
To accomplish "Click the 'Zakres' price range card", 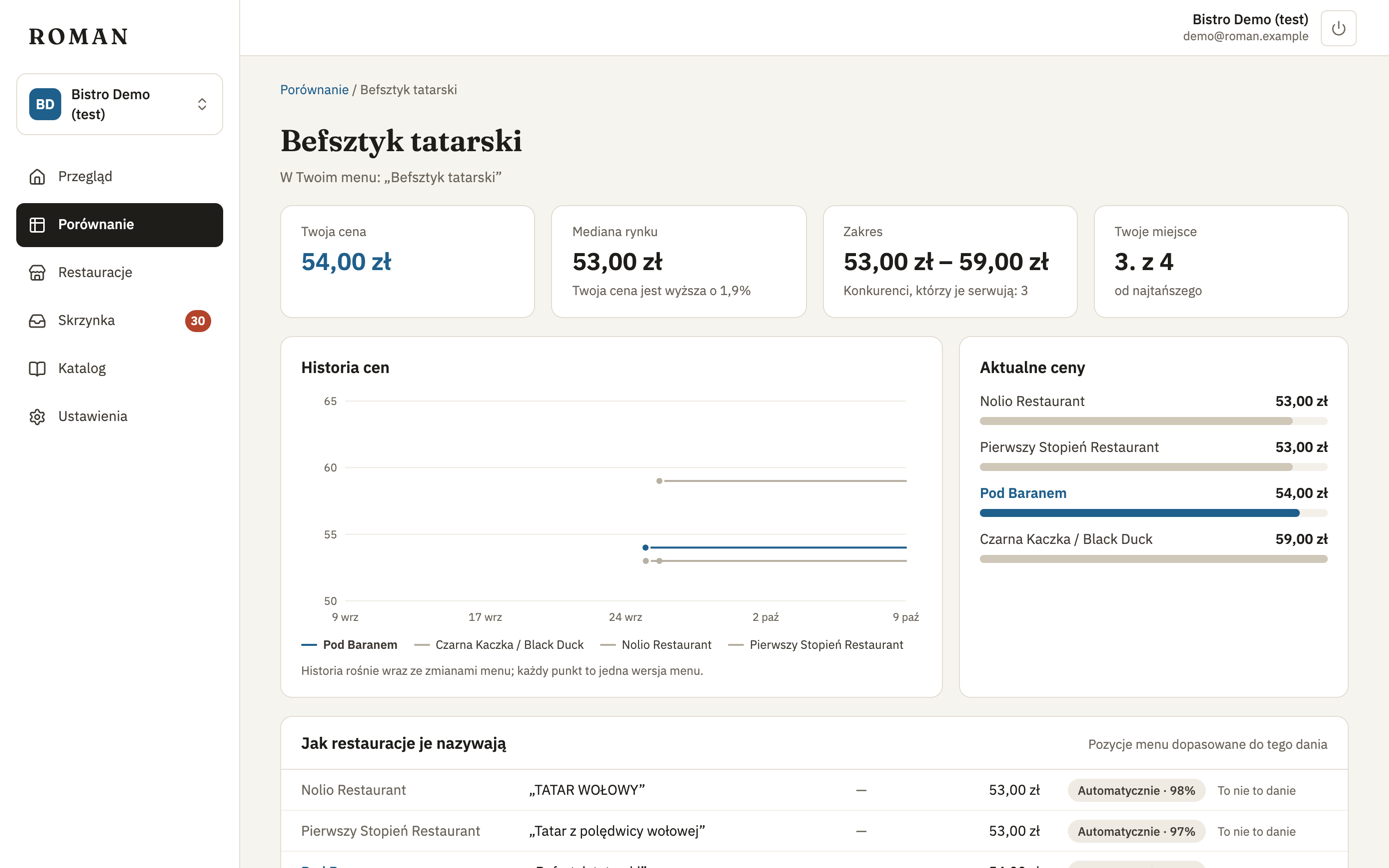I will pyautogui.click(x=950, y=262).
